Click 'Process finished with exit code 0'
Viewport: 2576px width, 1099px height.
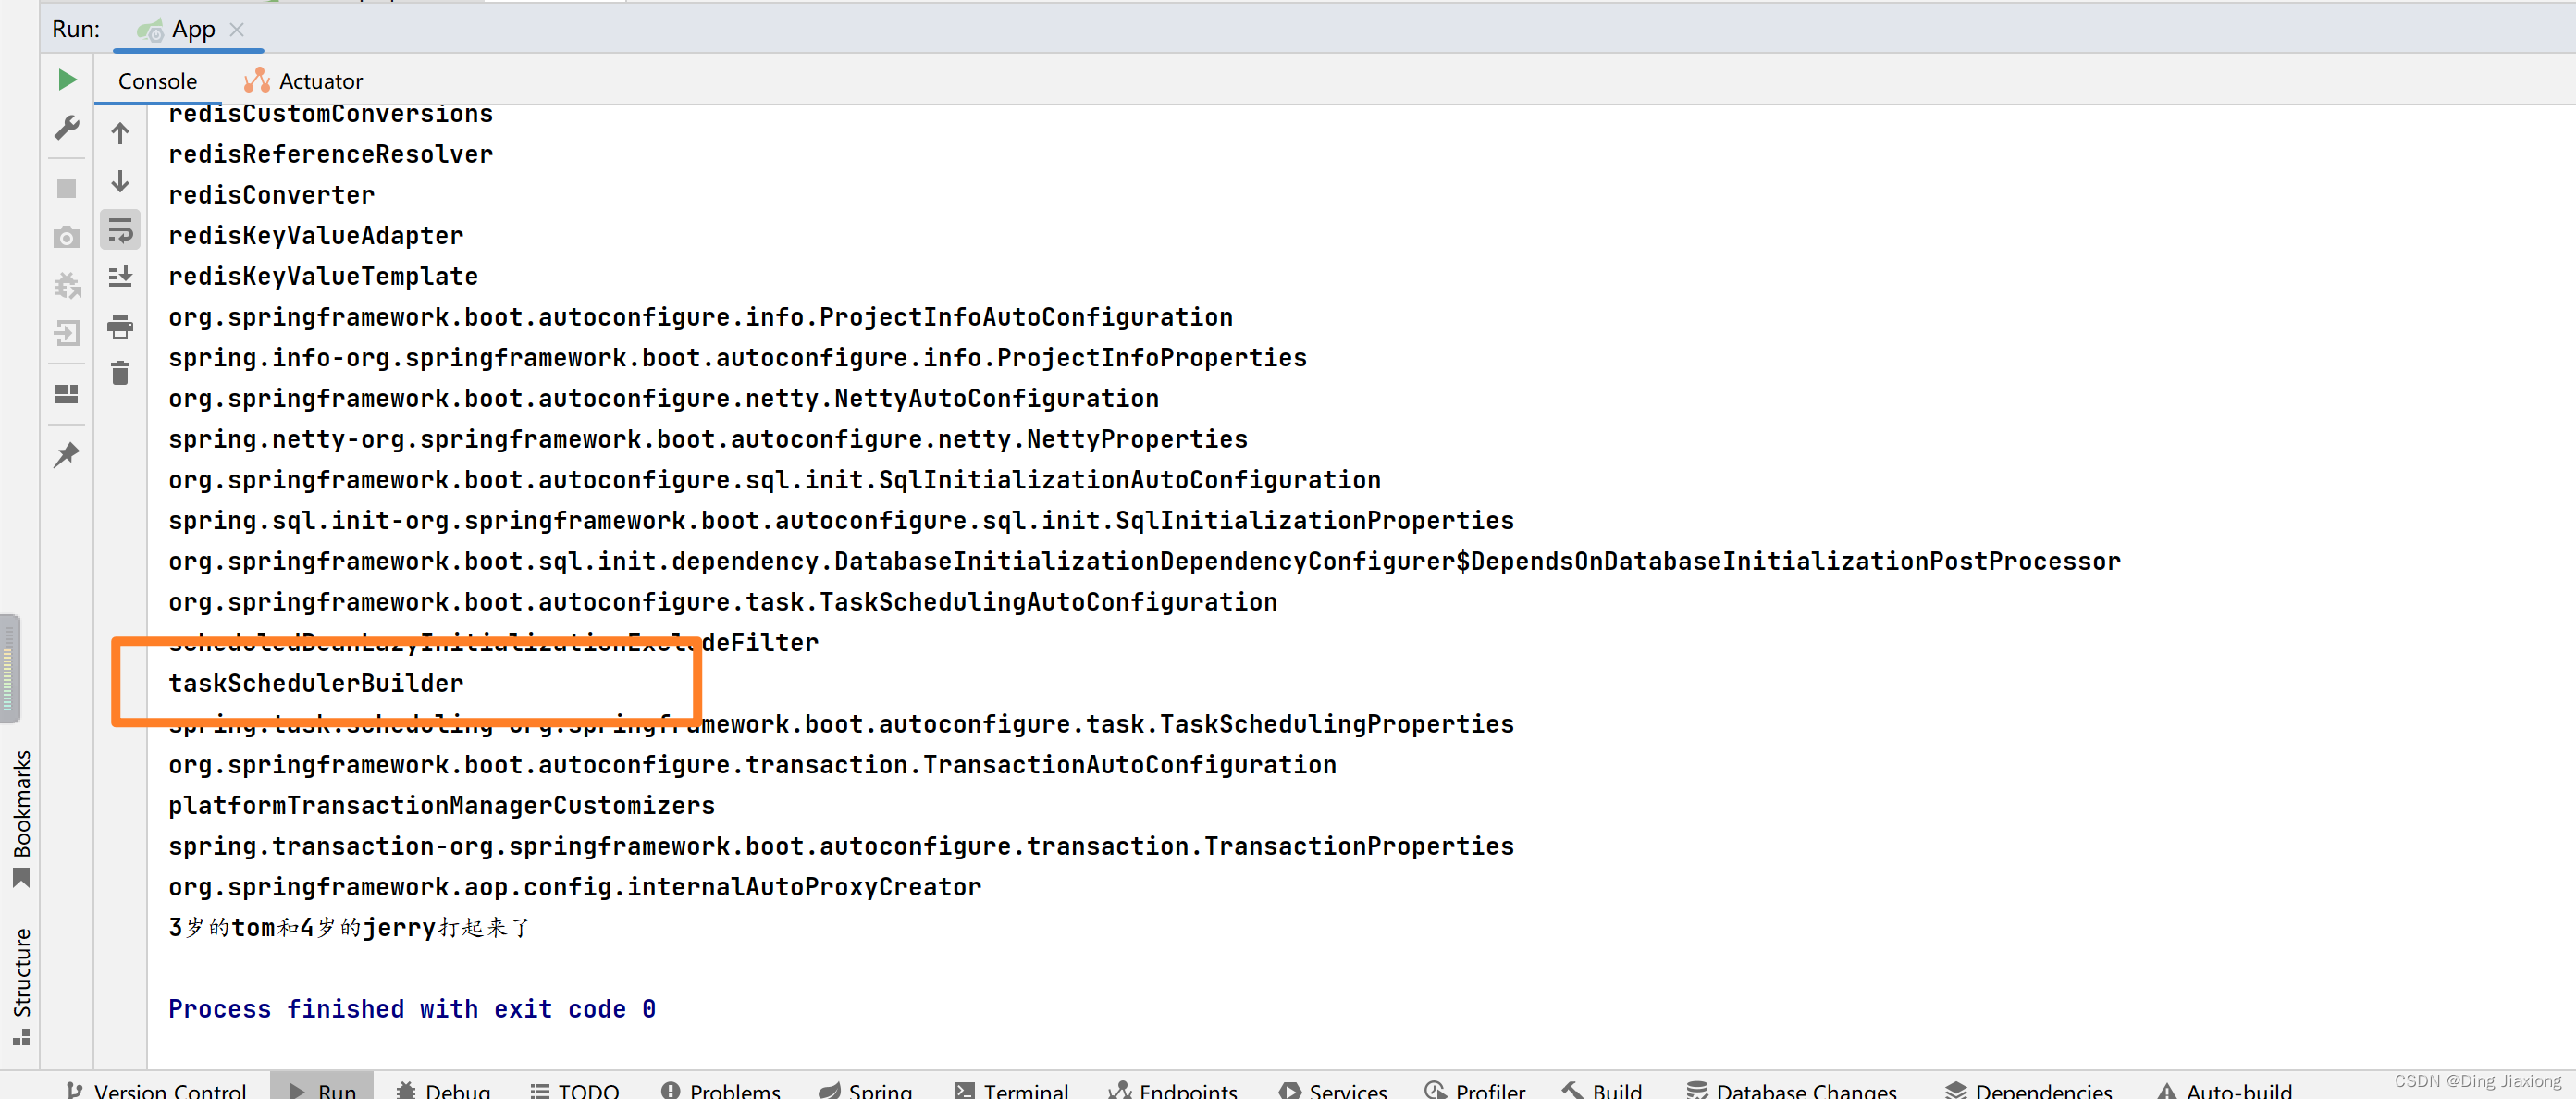coord(412,1009)
